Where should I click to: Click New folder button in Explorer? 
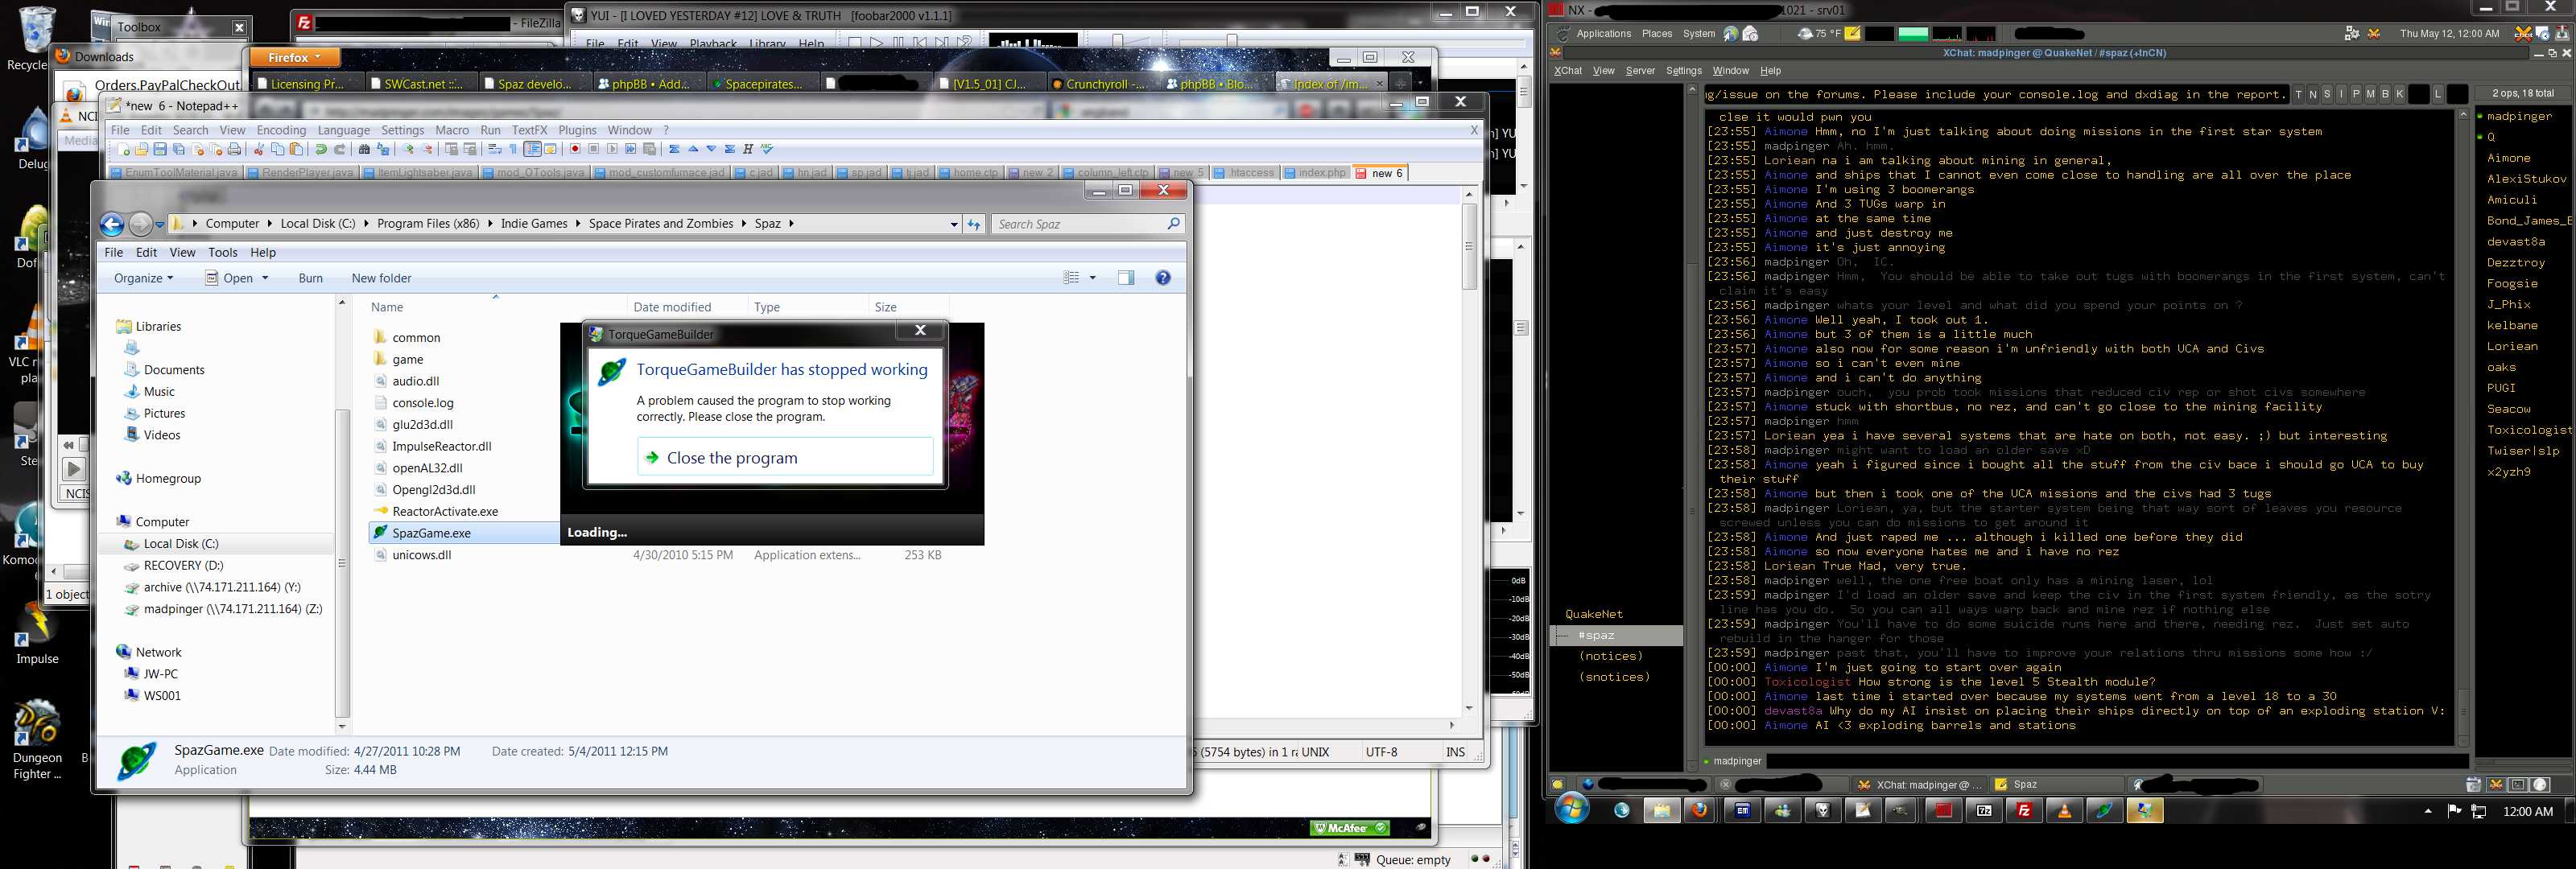[x=381, y=278]
